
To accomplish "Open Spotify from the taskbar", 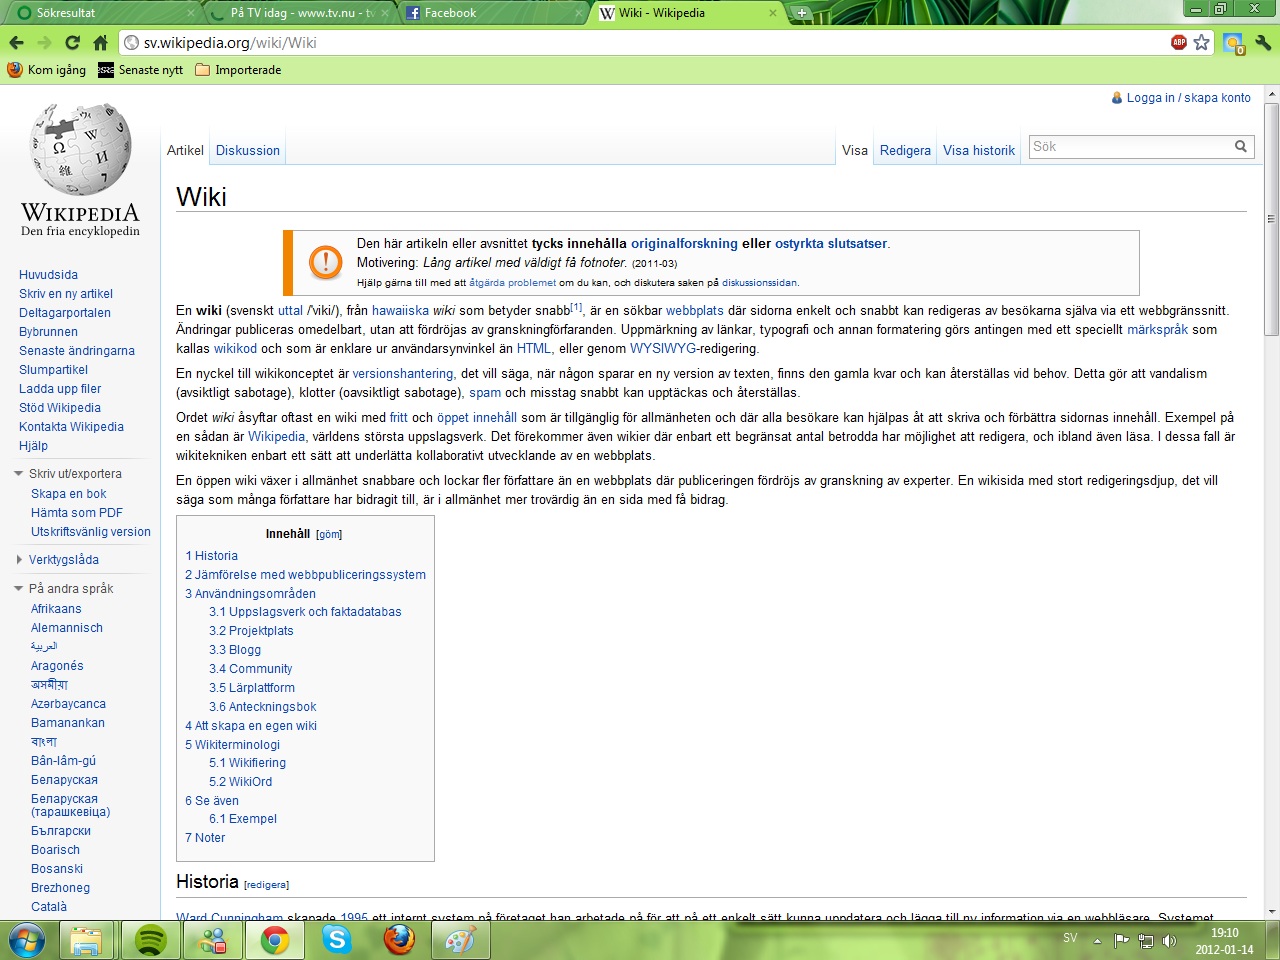I will click(150, 940).
